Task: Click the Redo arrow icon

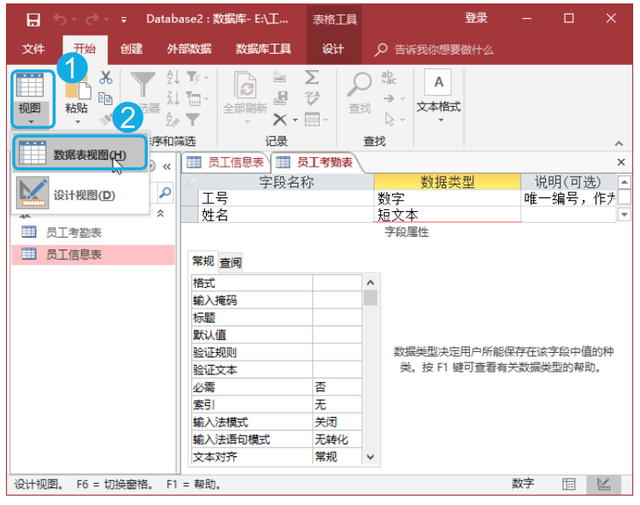Action: [92, 19]
